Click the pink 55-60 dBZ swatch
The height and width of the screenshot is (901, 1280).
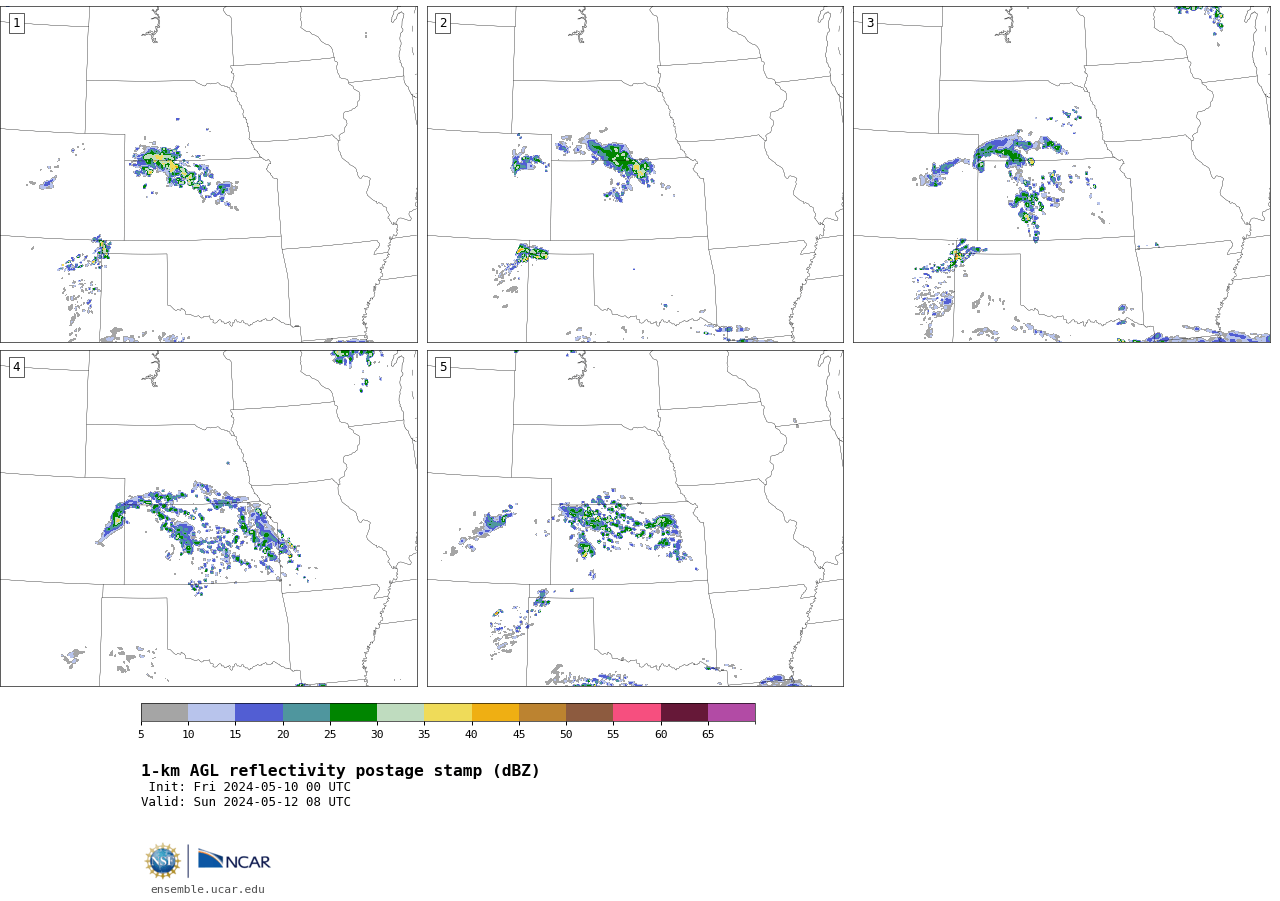pyautogui.click(x=637, y=712)
